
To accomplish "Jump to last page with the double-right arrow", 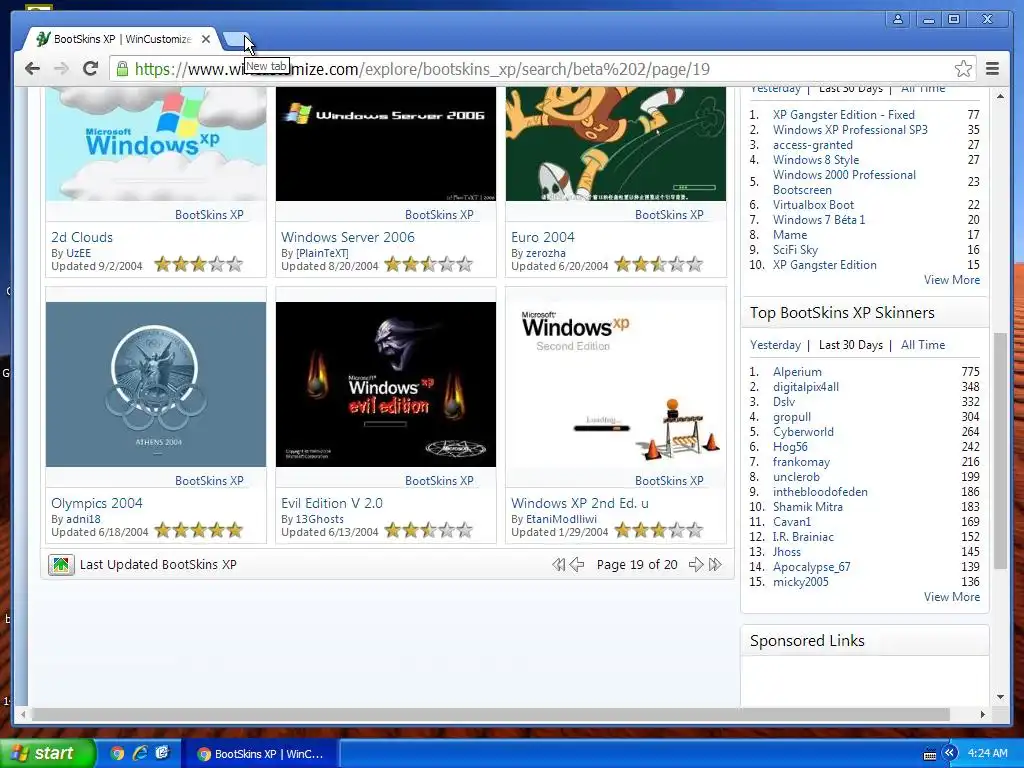I will coord(715,565).
